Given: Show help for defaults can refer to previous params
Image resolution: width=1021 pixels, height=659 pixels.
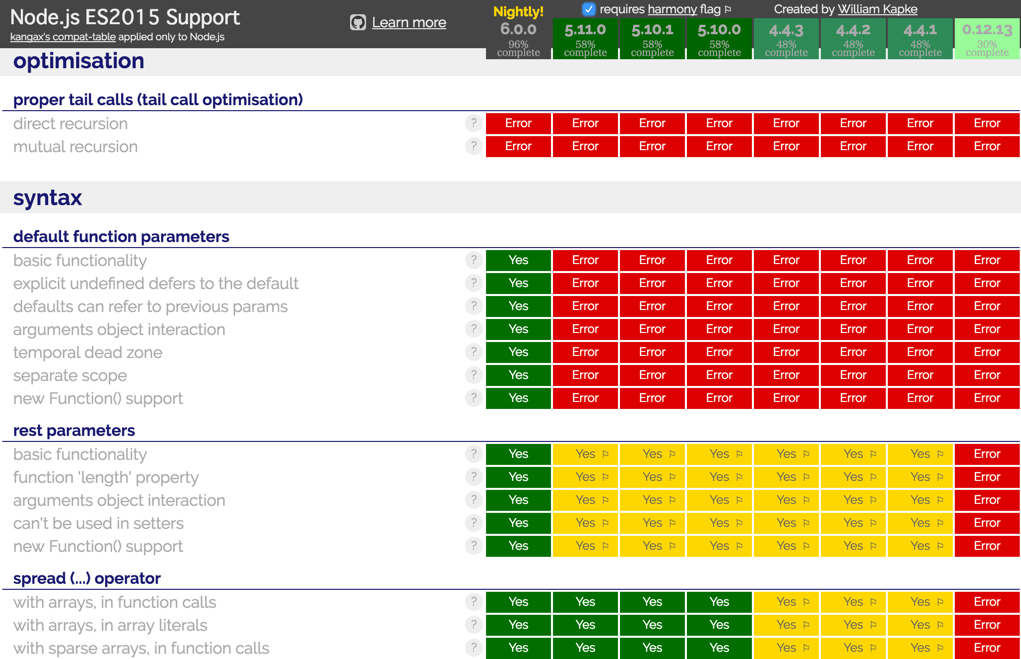Looking at the screenshot, I should [x=474, y=306].
